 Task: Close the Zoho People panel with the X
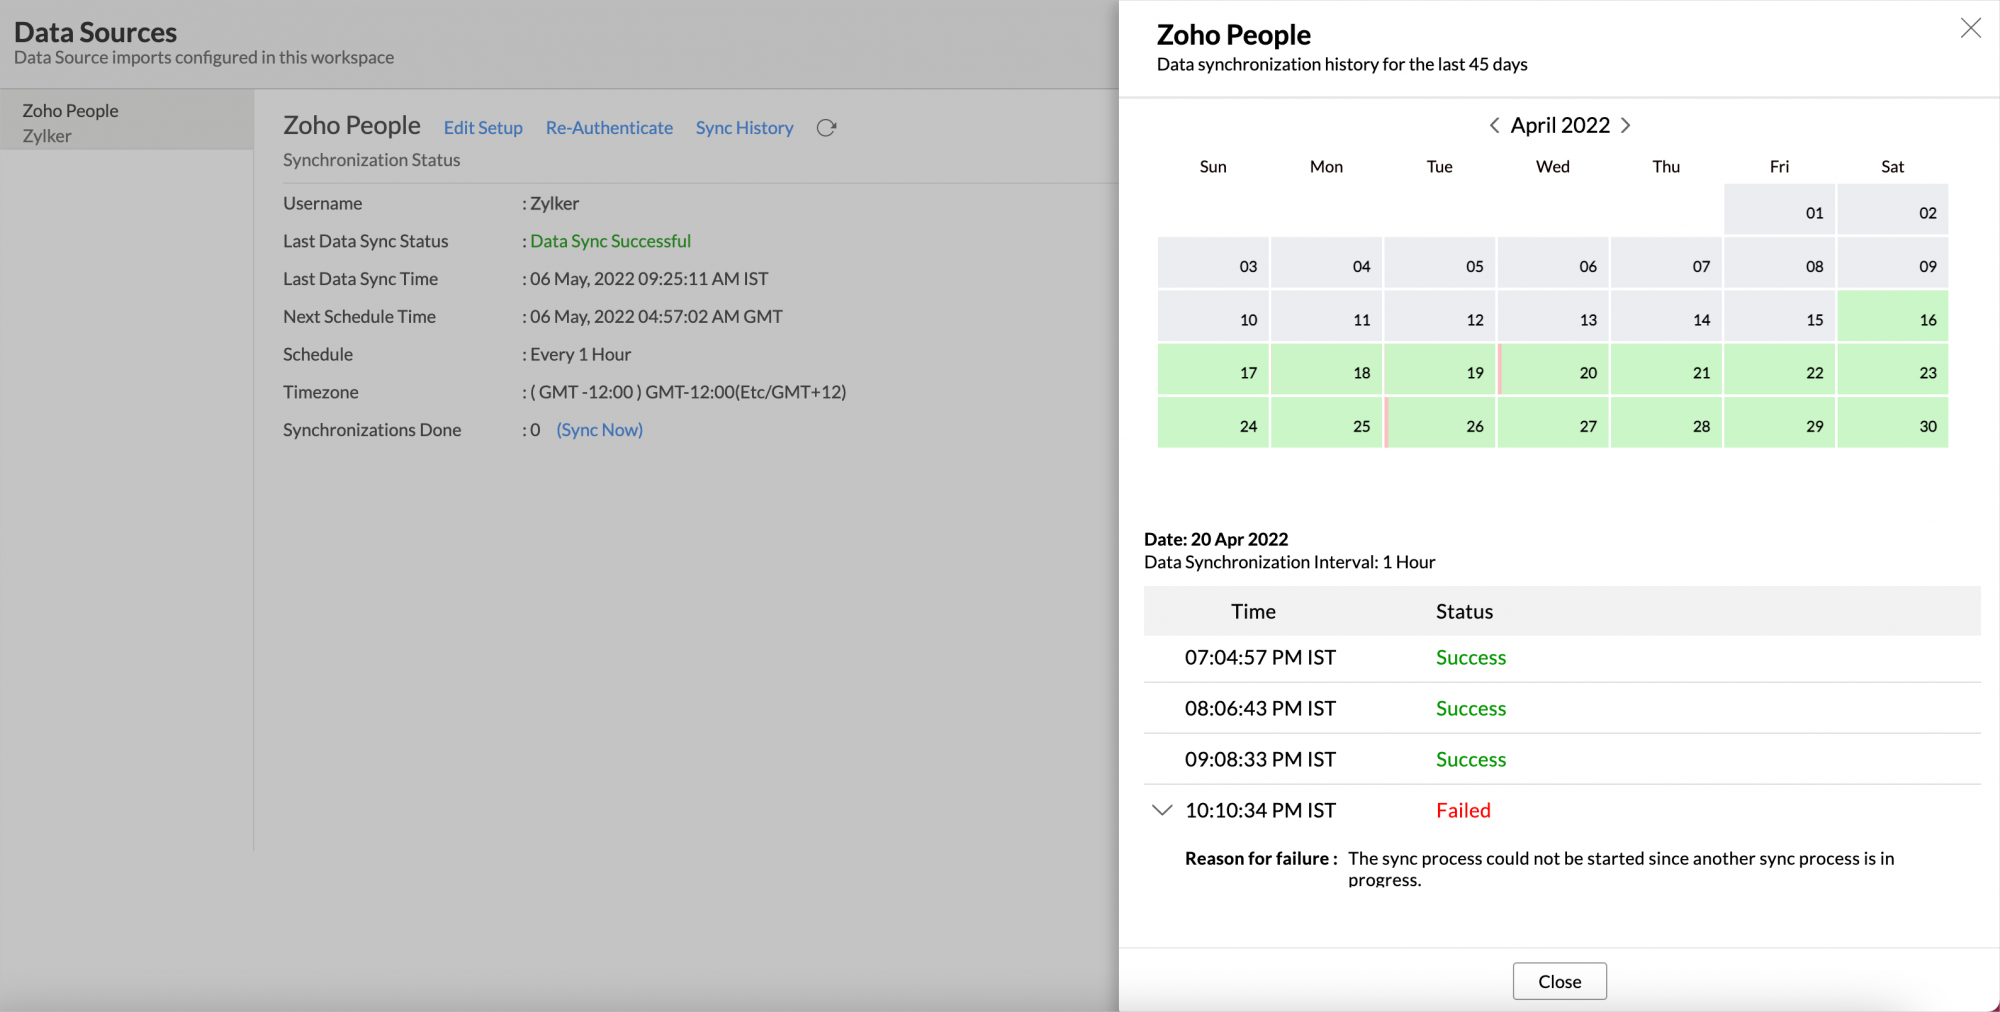(1970, 28)
